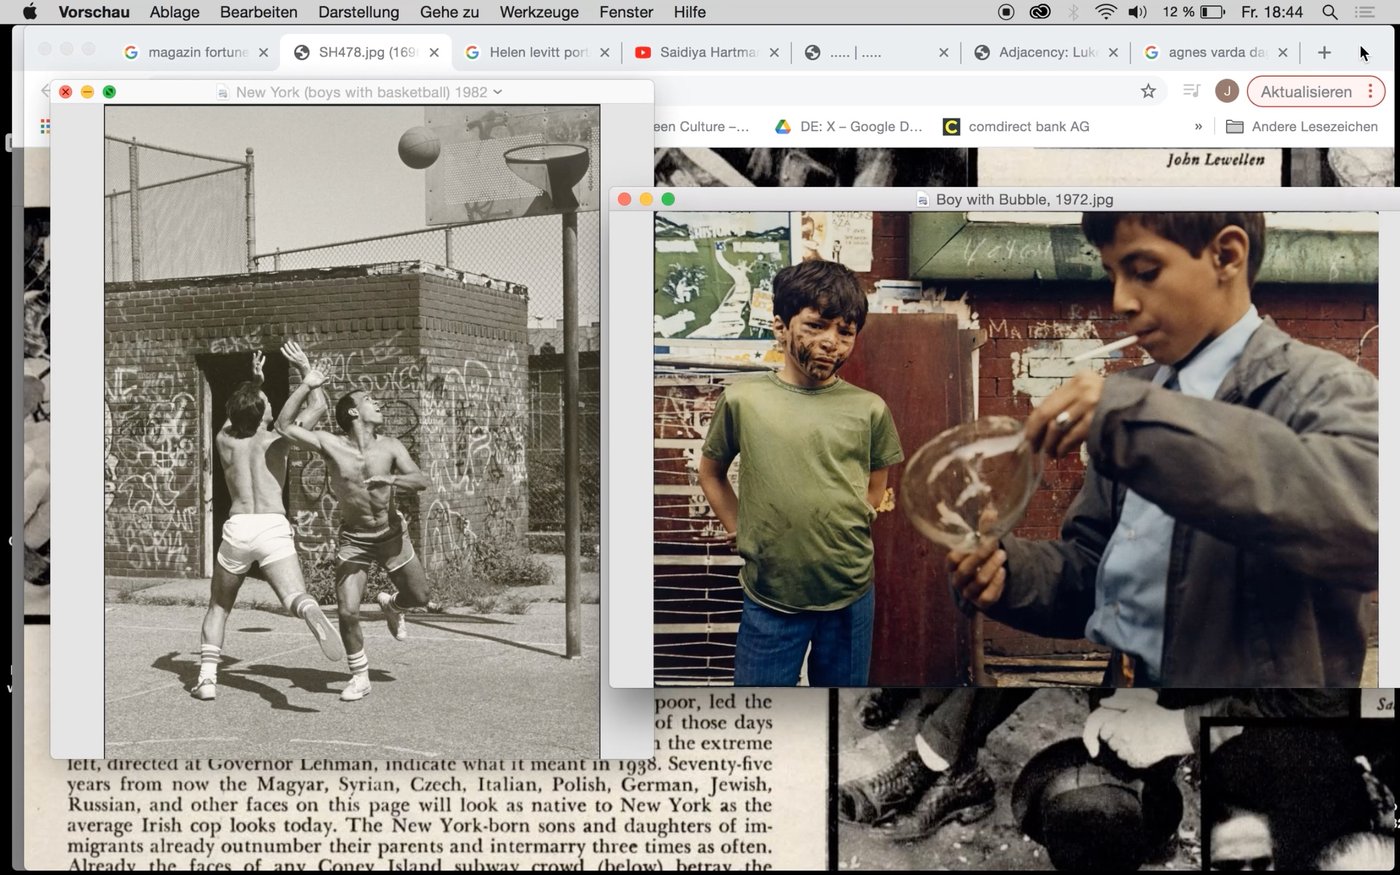This screenshot has width=1400, height=875.
Task: Open the Andere Lesezeichen folder
Action: point(1302,126)
